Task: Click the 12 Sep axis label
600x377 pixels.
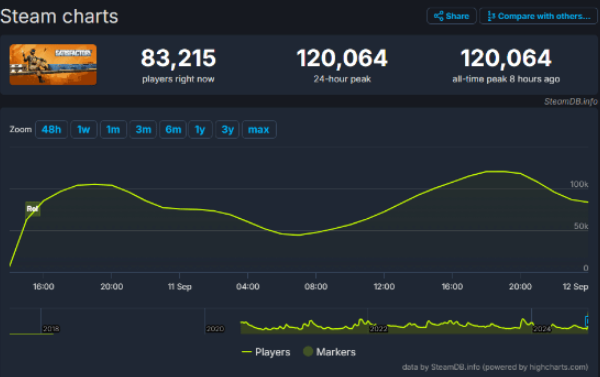Action: coord(575,287)
